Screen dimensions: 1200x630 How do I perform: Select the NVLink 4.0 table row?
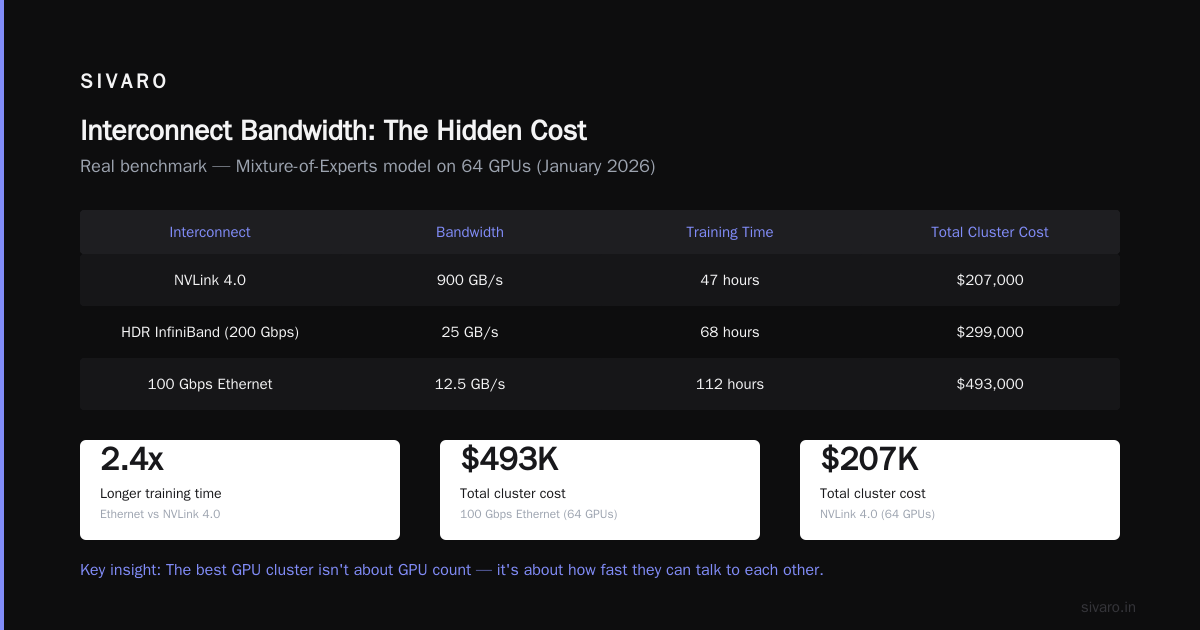[600, 280]
